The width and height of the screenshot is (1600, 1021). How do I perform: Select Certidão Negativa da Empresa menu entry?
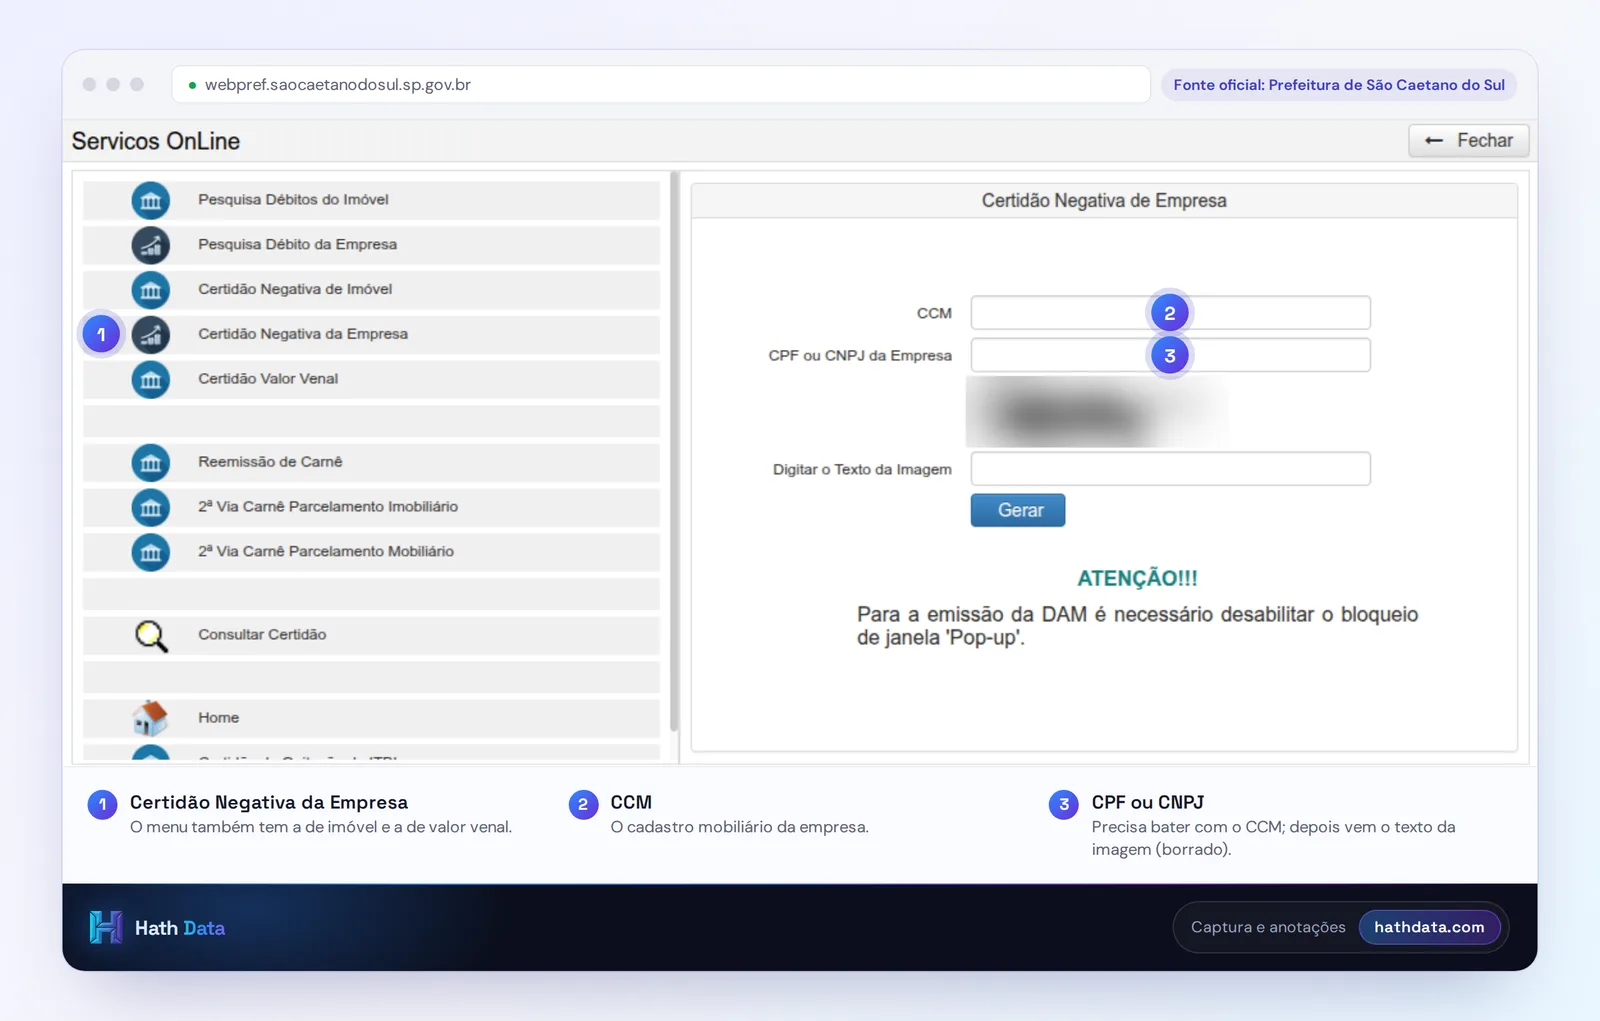tap(371, 335)
